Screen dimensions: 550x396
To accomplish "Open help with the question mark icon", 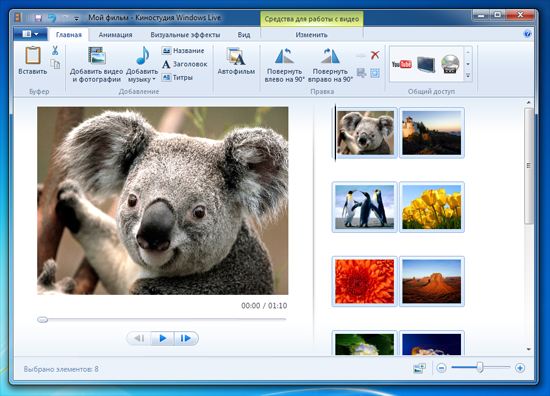I will 527,34.
